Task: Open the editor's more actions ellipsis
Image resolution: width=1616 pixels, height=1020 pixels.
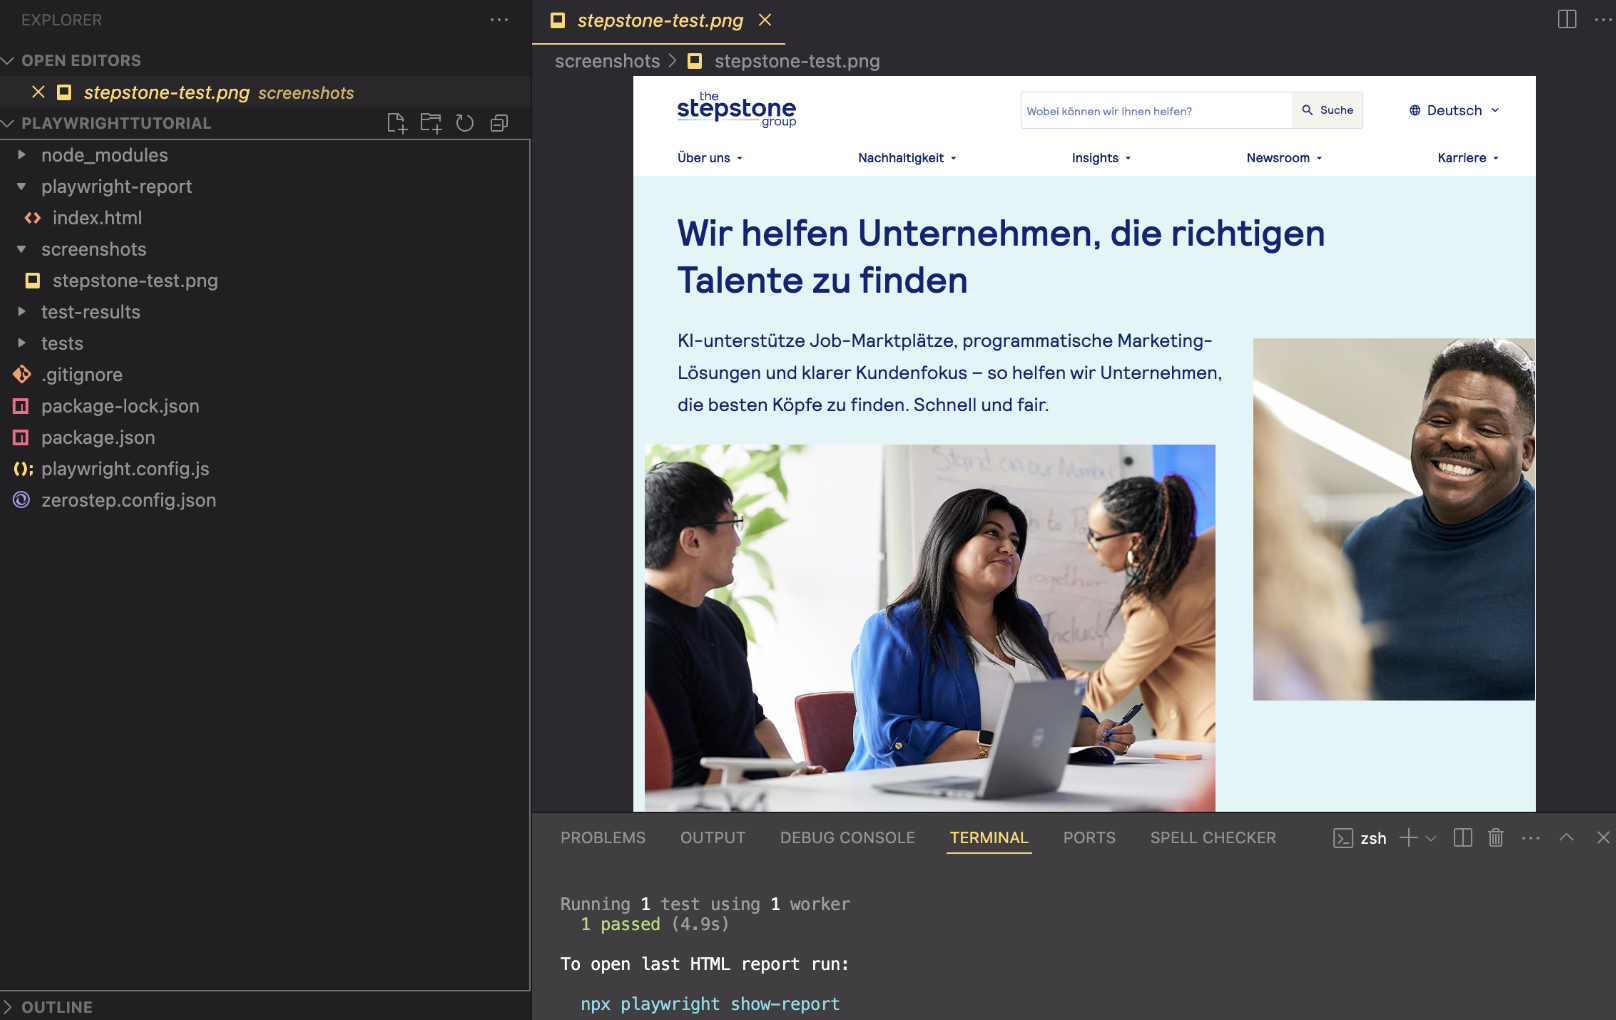Action: pos(1603,19)
